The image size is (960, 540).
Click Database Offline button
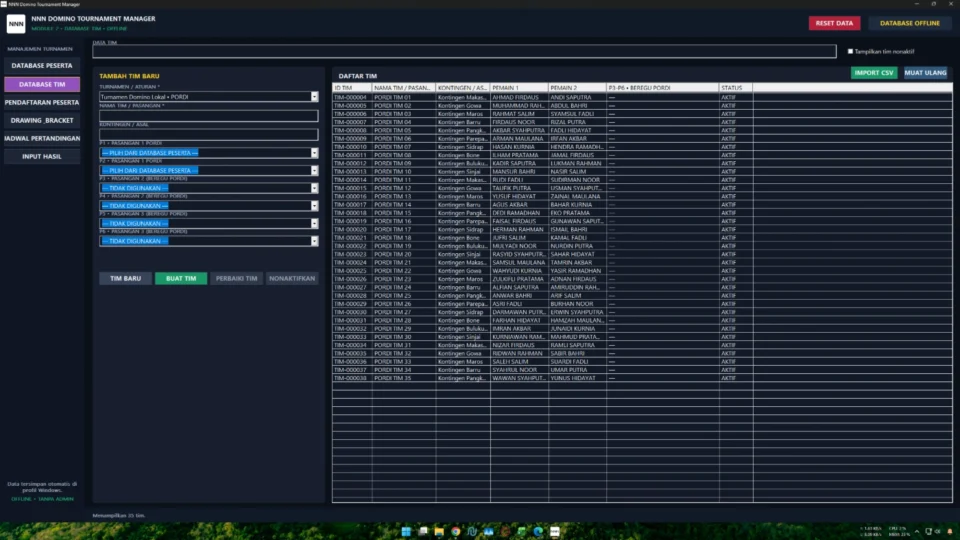pos(909,23)
